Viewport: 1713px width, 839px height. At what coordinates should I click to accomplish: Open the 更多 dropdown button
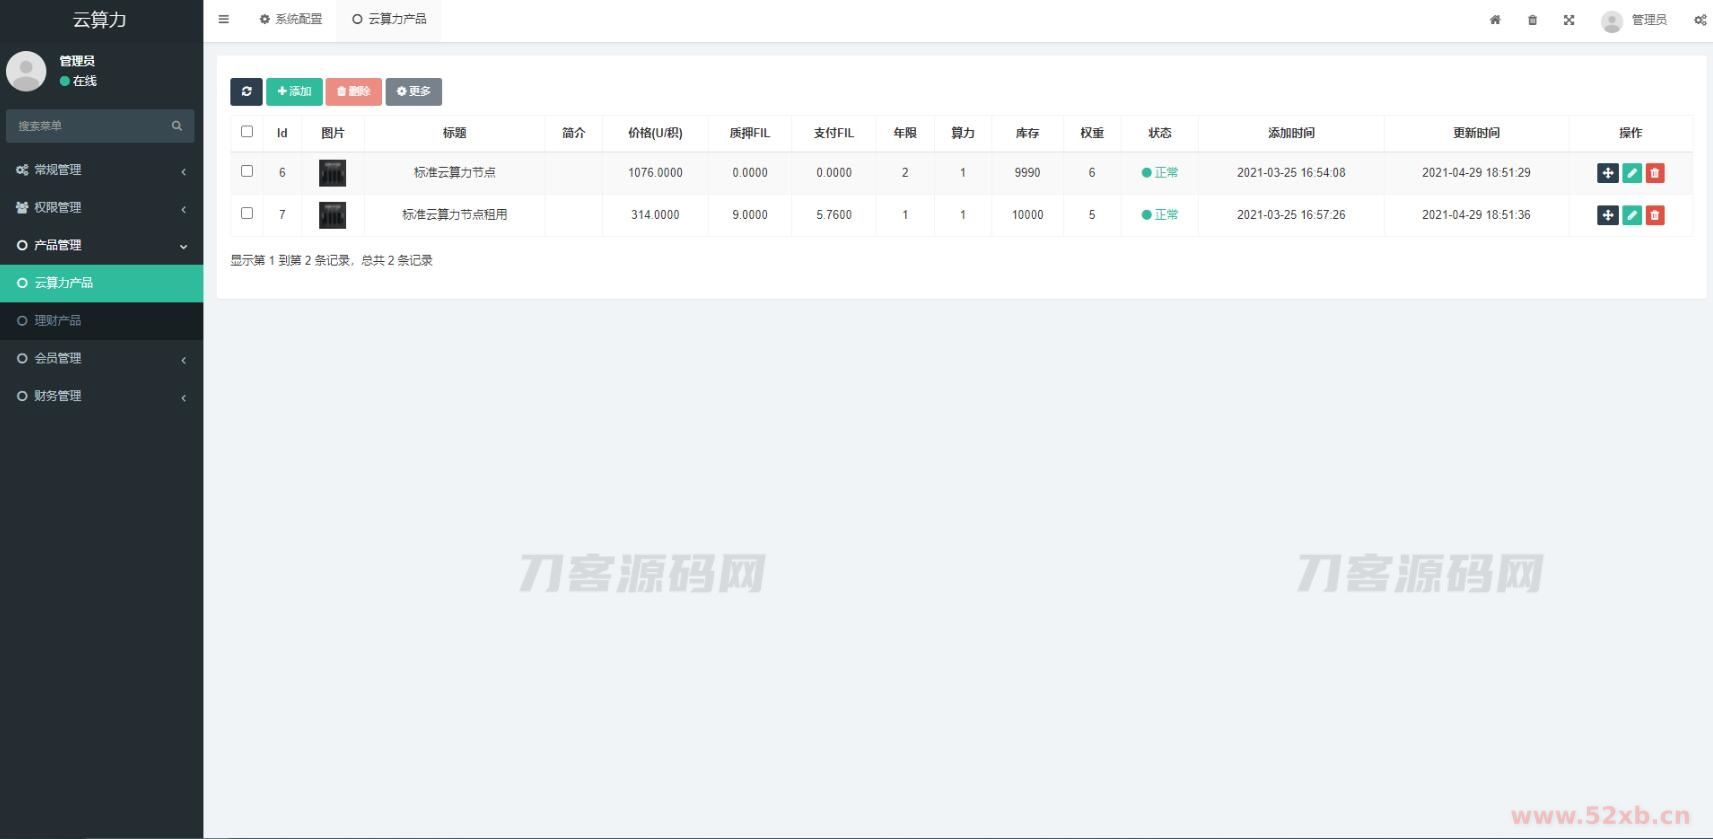click(413, 92)
